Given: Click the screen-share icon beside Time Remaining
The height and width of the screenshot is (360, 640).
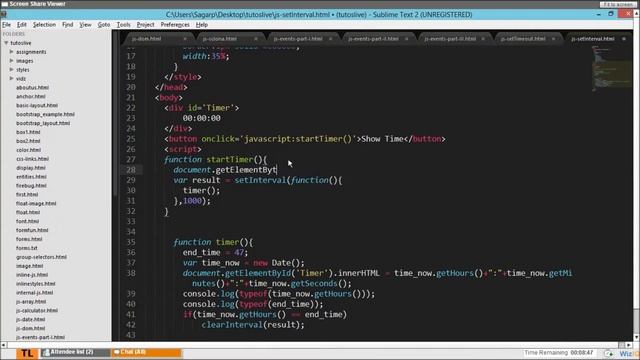Looking at the screenshot, I should click(x=609, y=353).
